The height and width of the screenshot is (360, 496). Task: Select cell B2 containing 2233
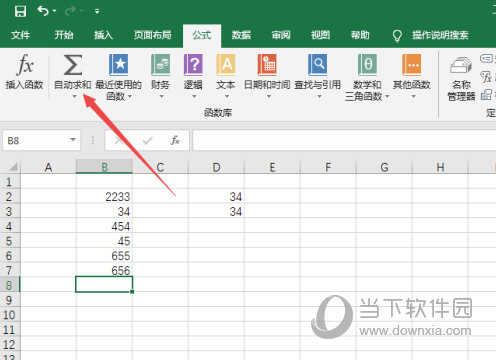104,196
